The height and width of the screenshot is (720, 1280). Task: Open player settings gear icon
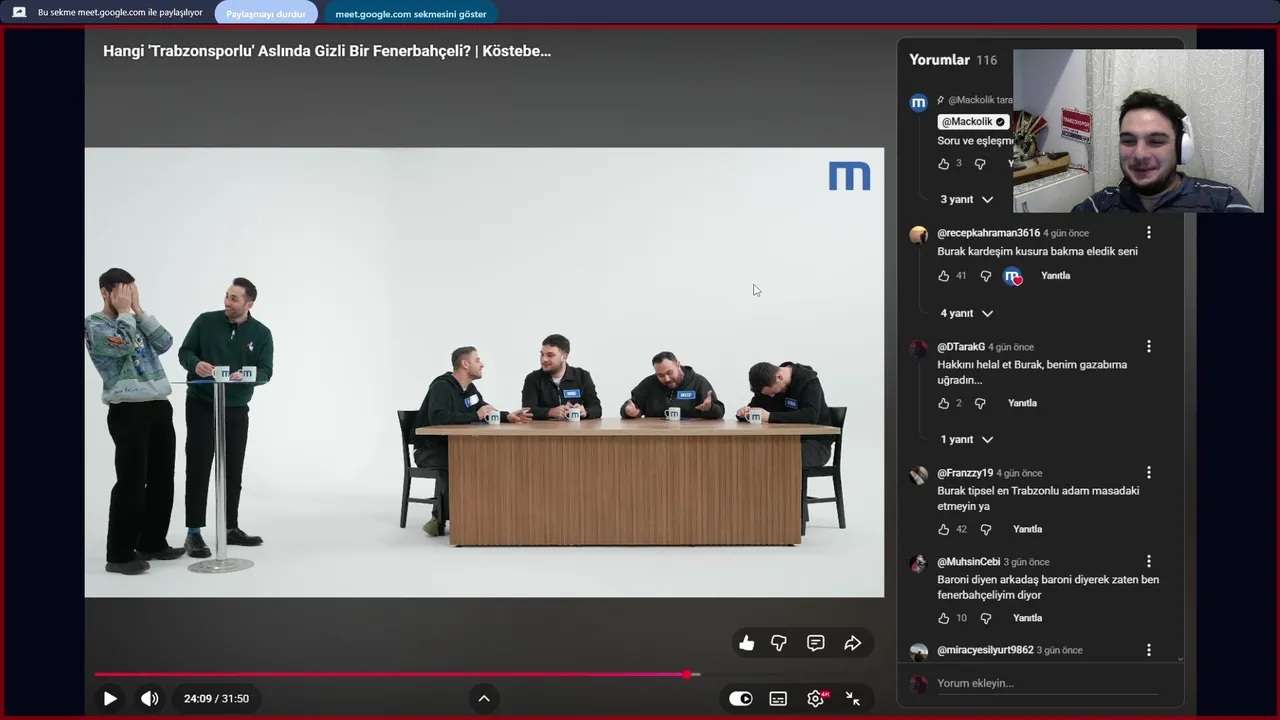point(816,699)
